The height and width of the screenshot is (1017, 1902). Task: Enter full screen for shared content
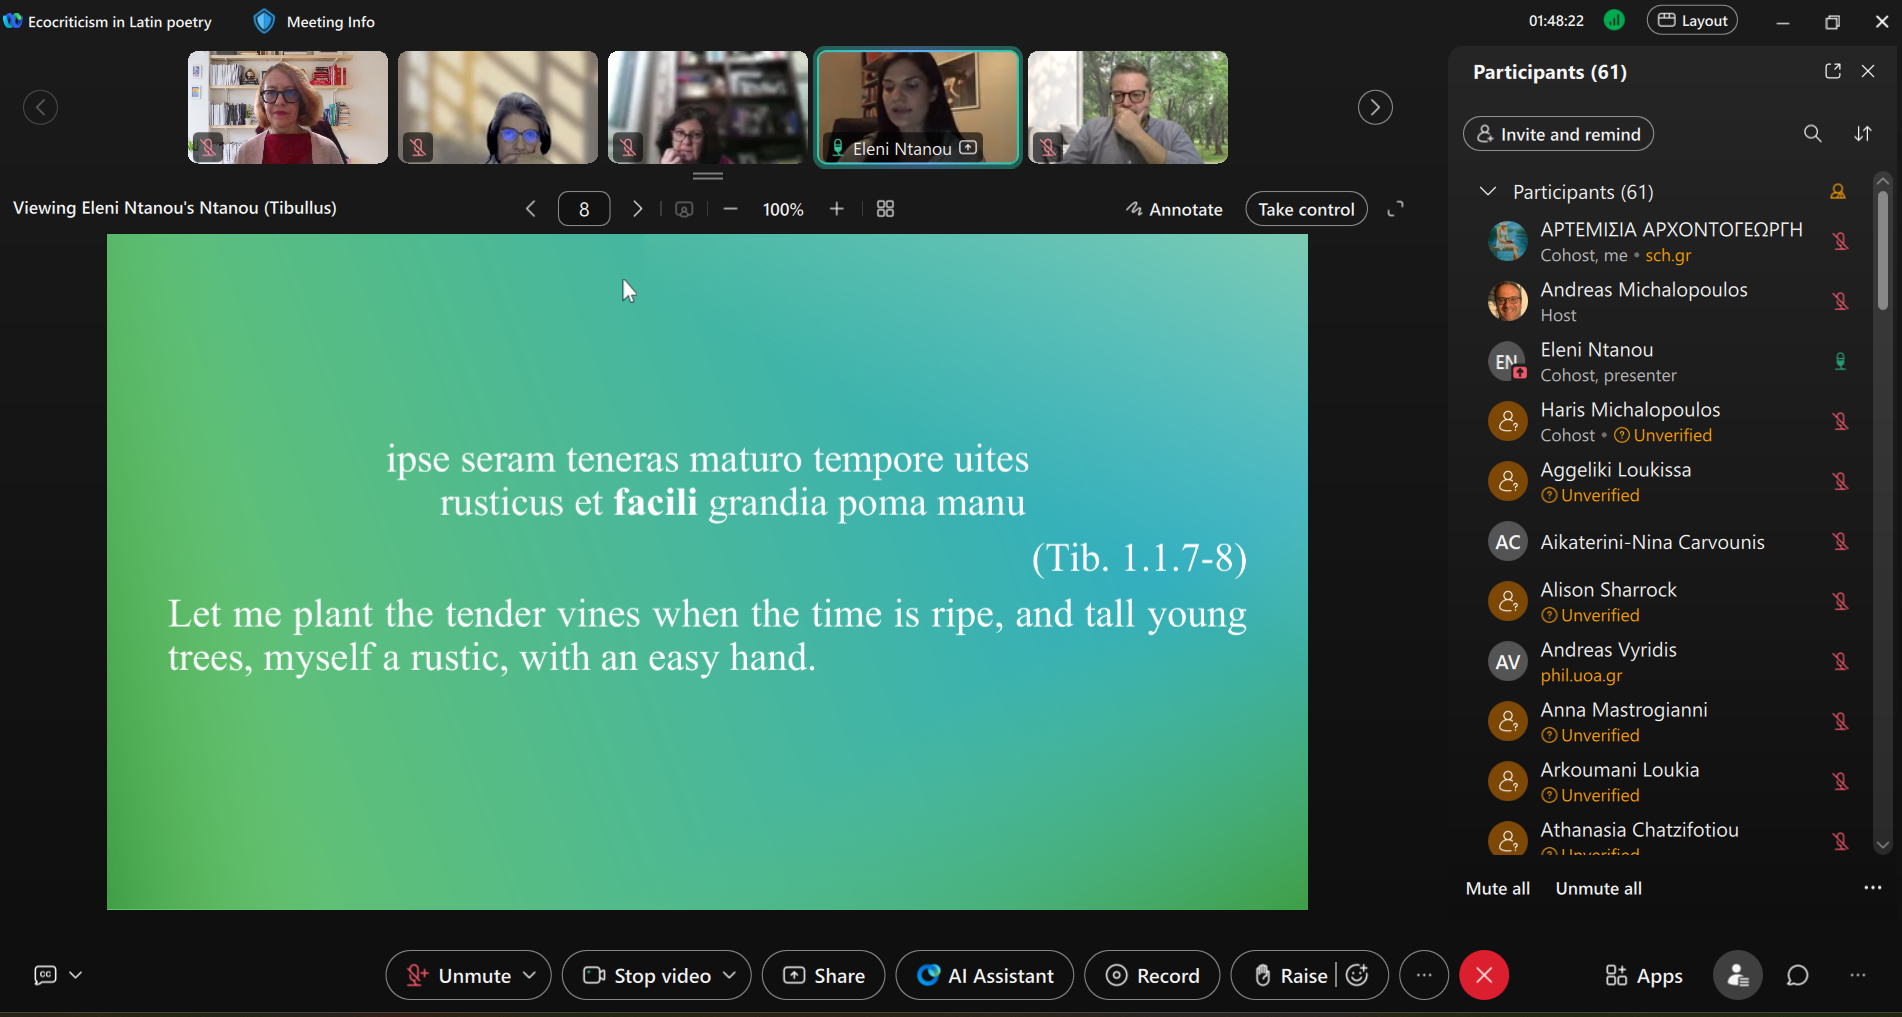1395,209
